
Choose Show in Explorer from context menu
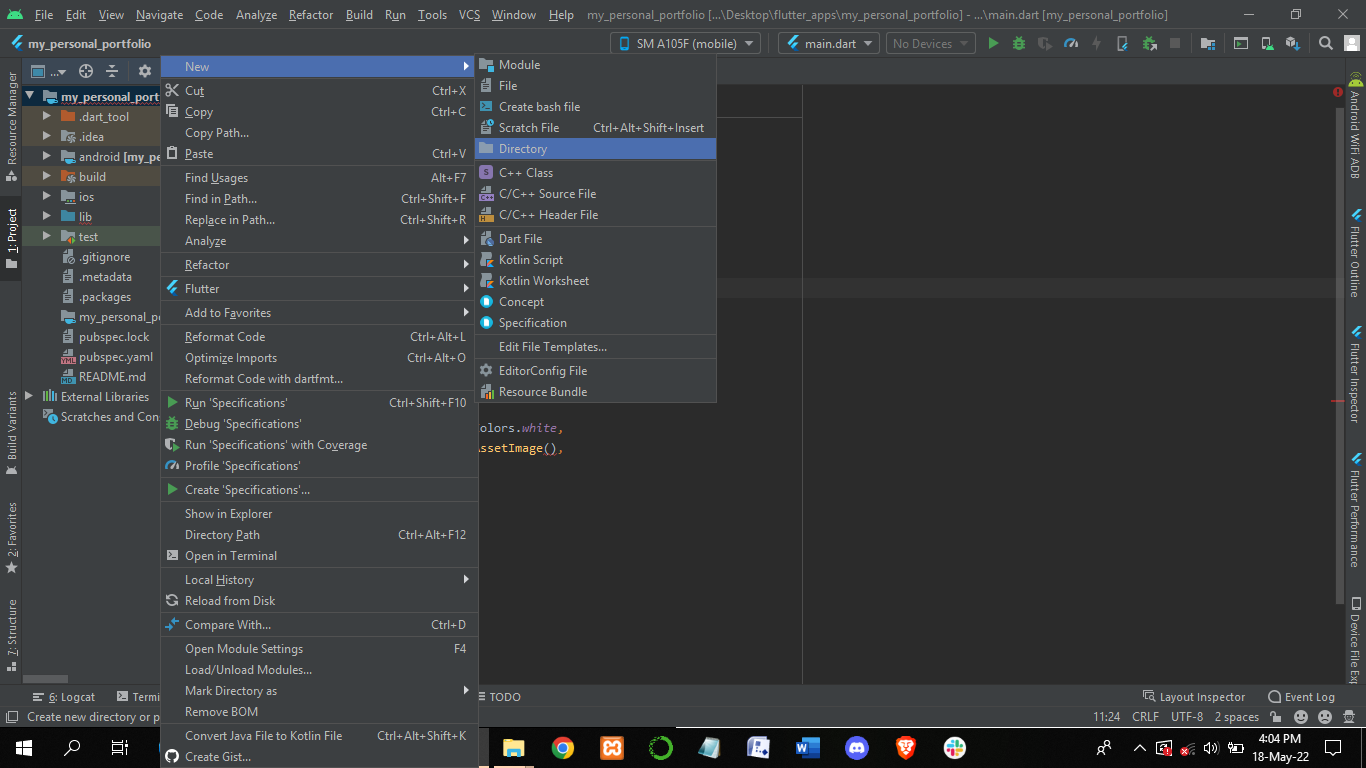[318, 514]
